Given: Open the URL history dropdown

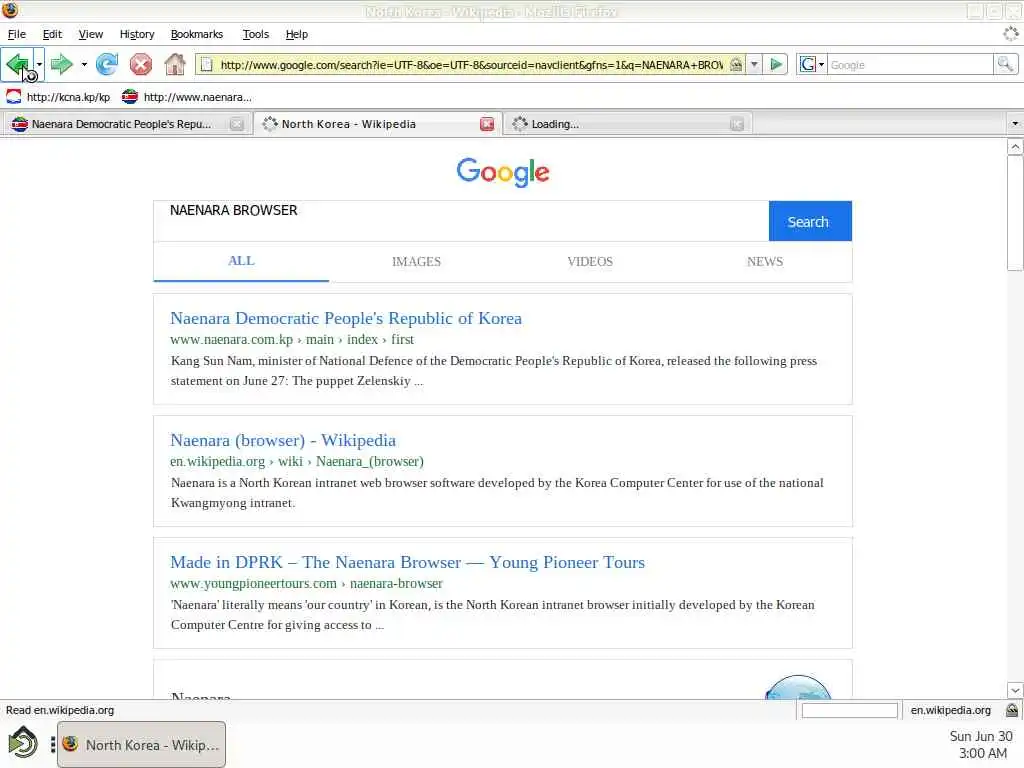Looking at the screenshot, I should tap(754, 65).
